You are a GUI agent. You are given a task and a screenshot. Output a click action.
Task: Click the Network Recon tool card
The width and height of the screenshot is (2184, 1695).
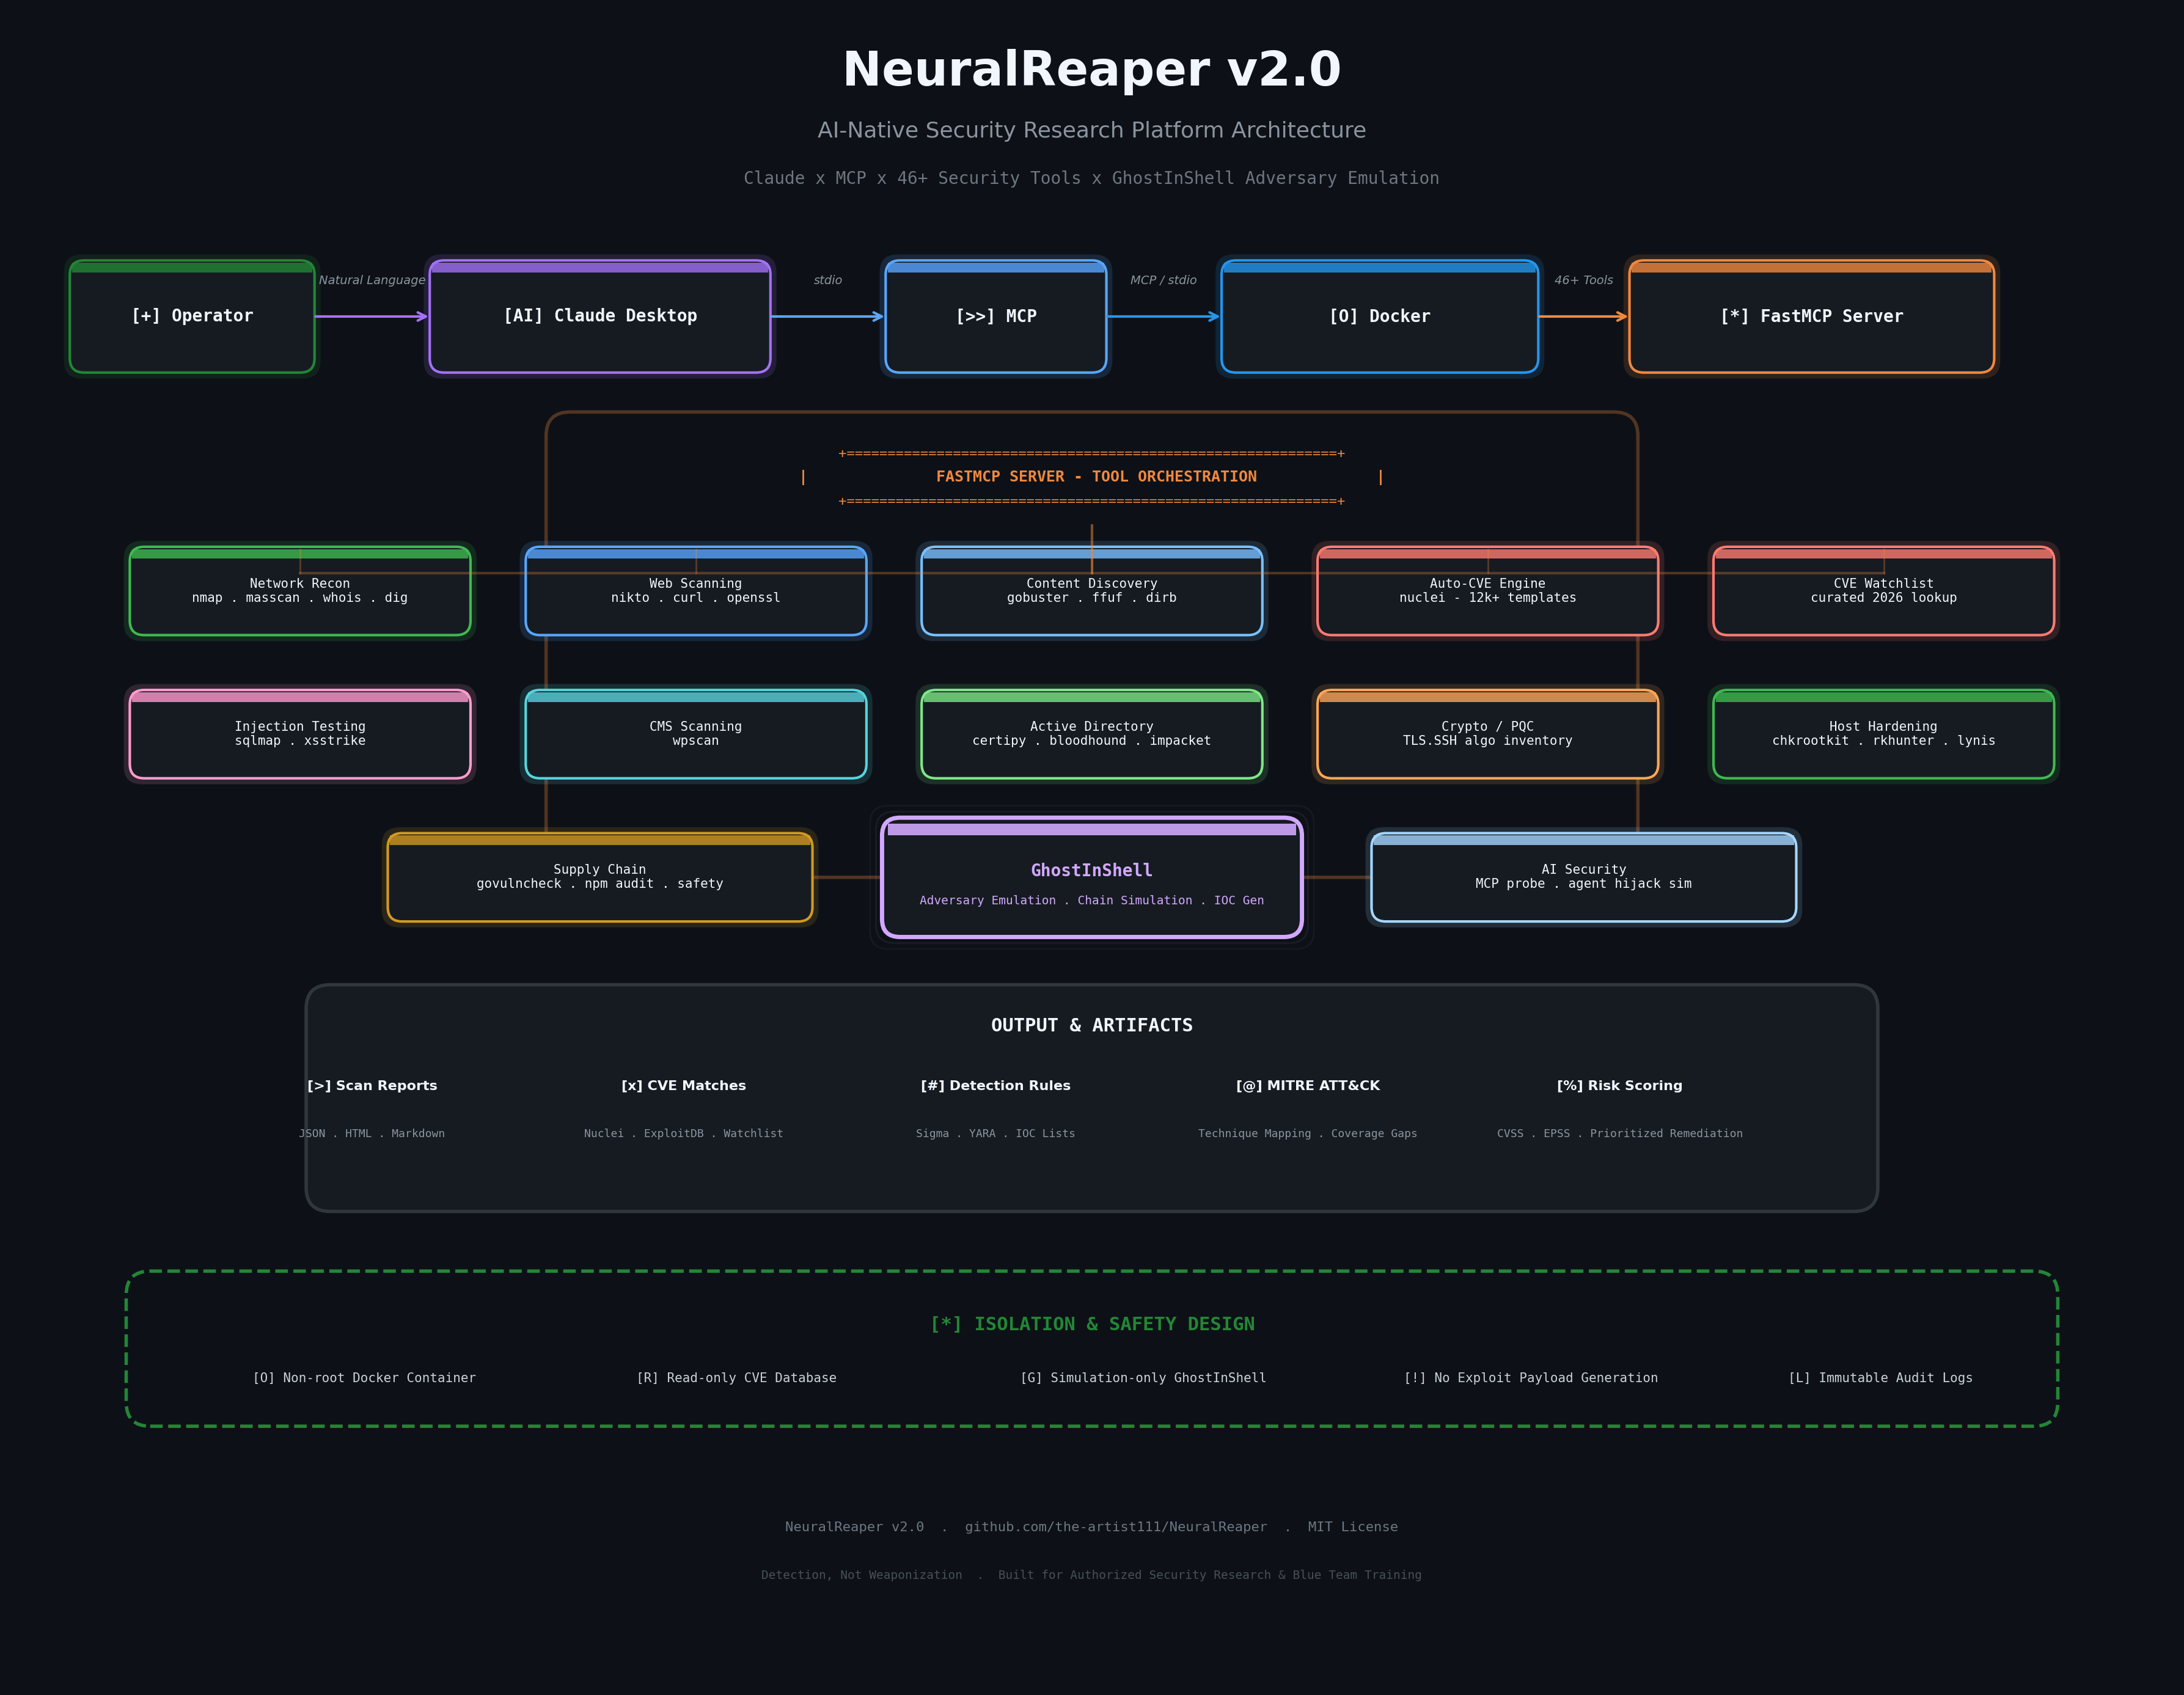point(300,591)
